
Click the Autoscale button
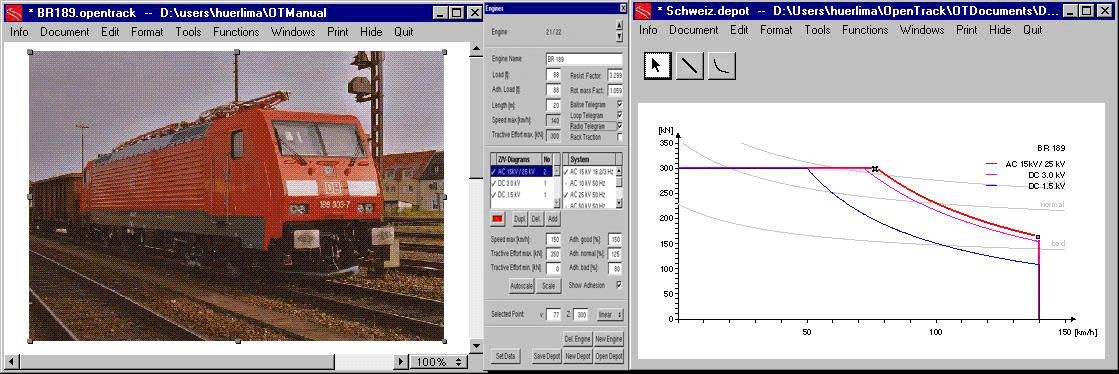[x=521, y=285]
